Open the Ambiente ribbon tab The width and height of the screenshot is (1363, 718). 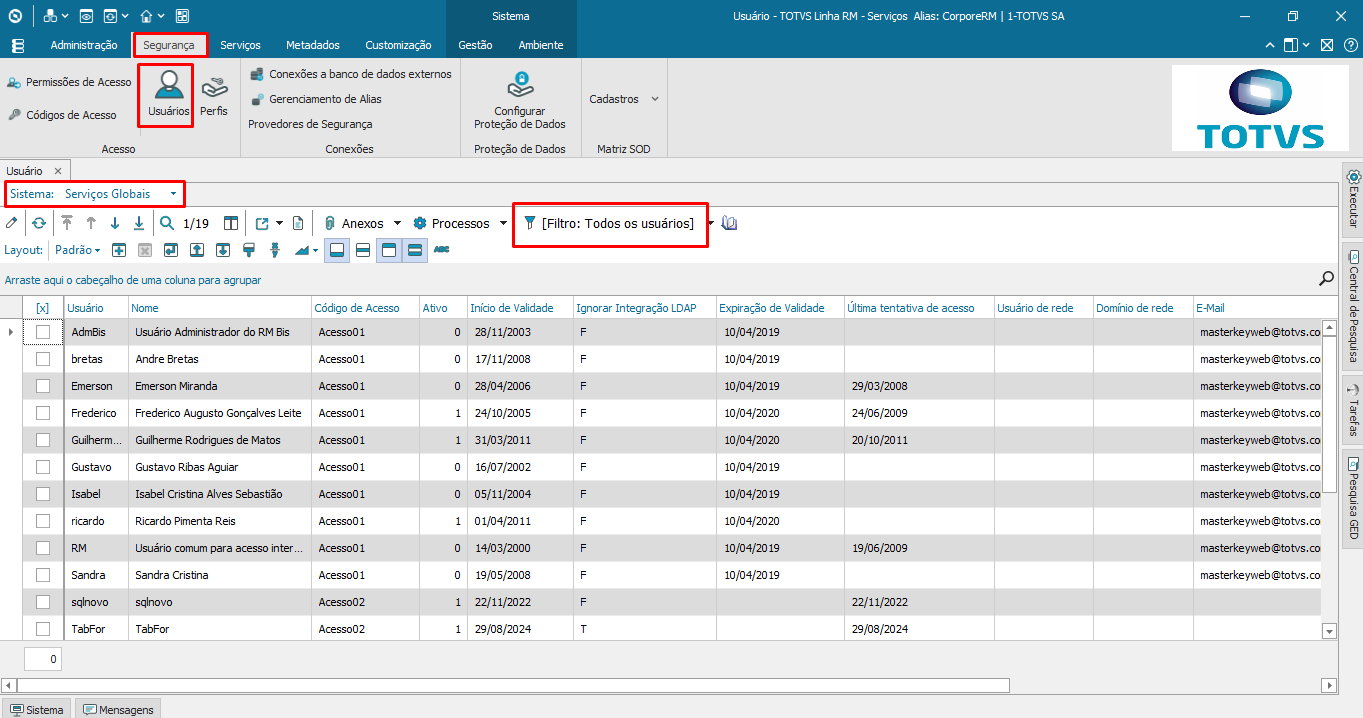click(x=541, y=45)
